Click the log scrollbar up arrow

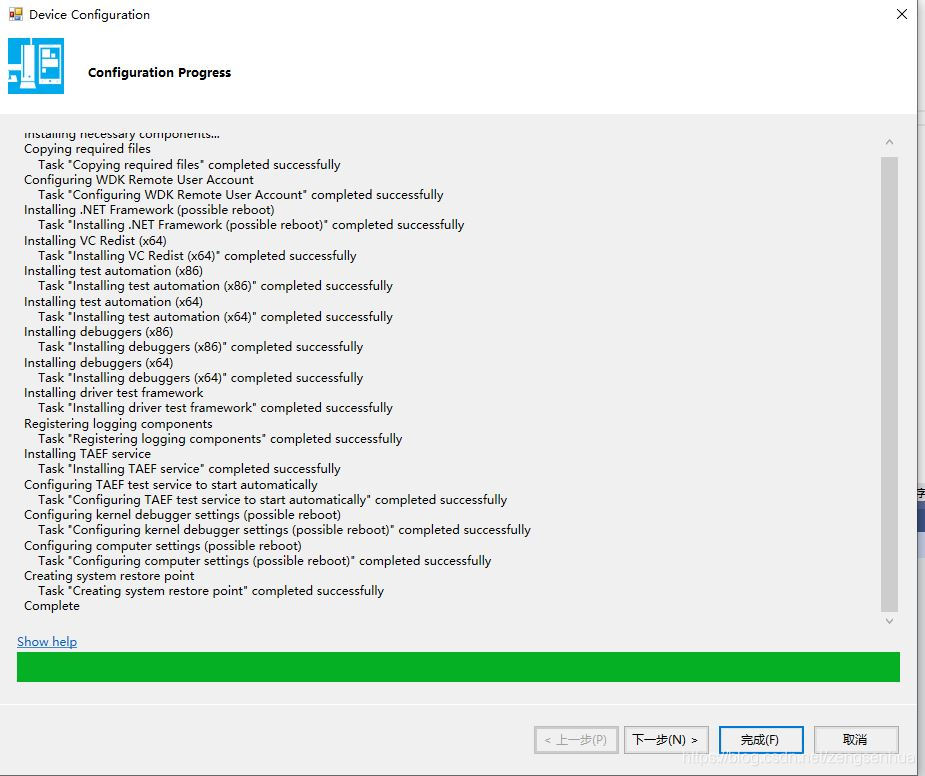890,142
